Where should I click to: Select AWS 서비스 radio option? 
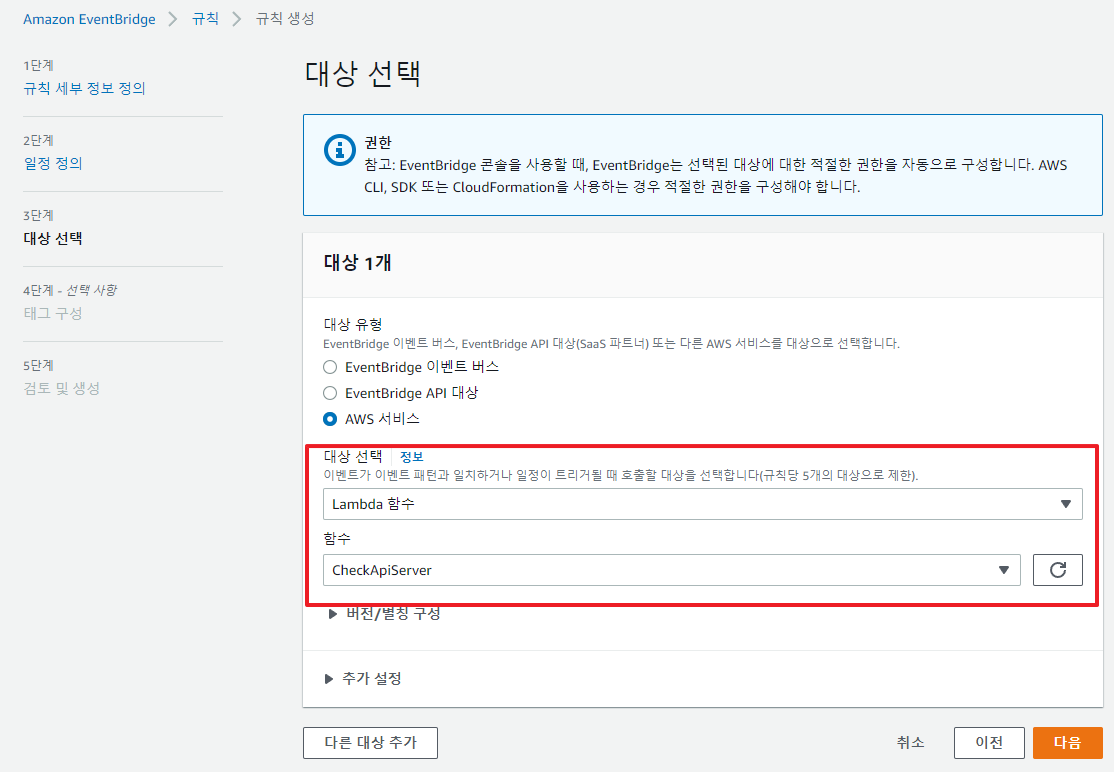tap(330, 419)
